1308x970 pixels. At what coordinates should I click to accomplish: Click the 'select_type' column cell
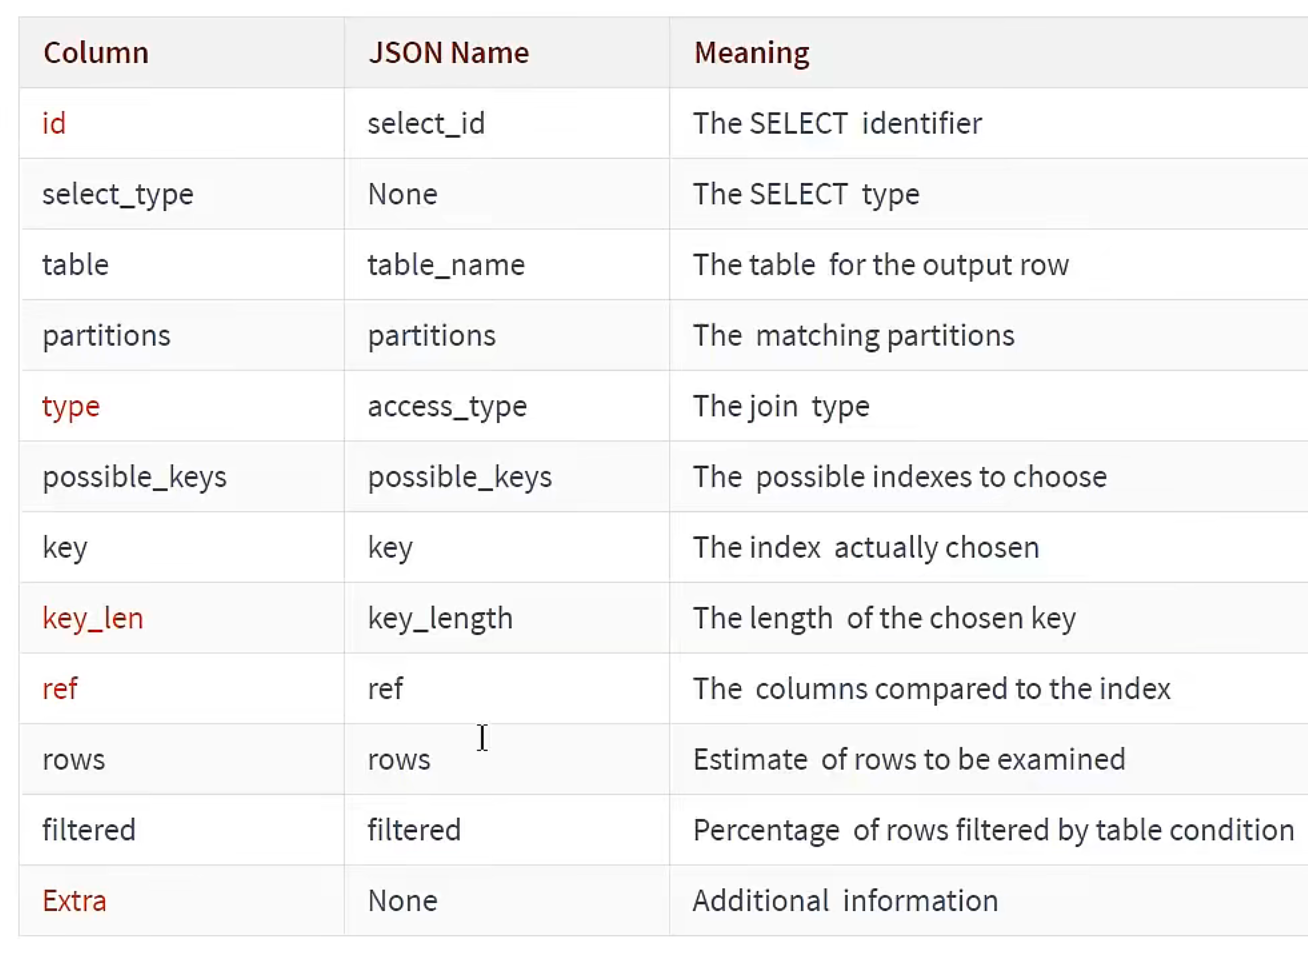click(118, 194)
